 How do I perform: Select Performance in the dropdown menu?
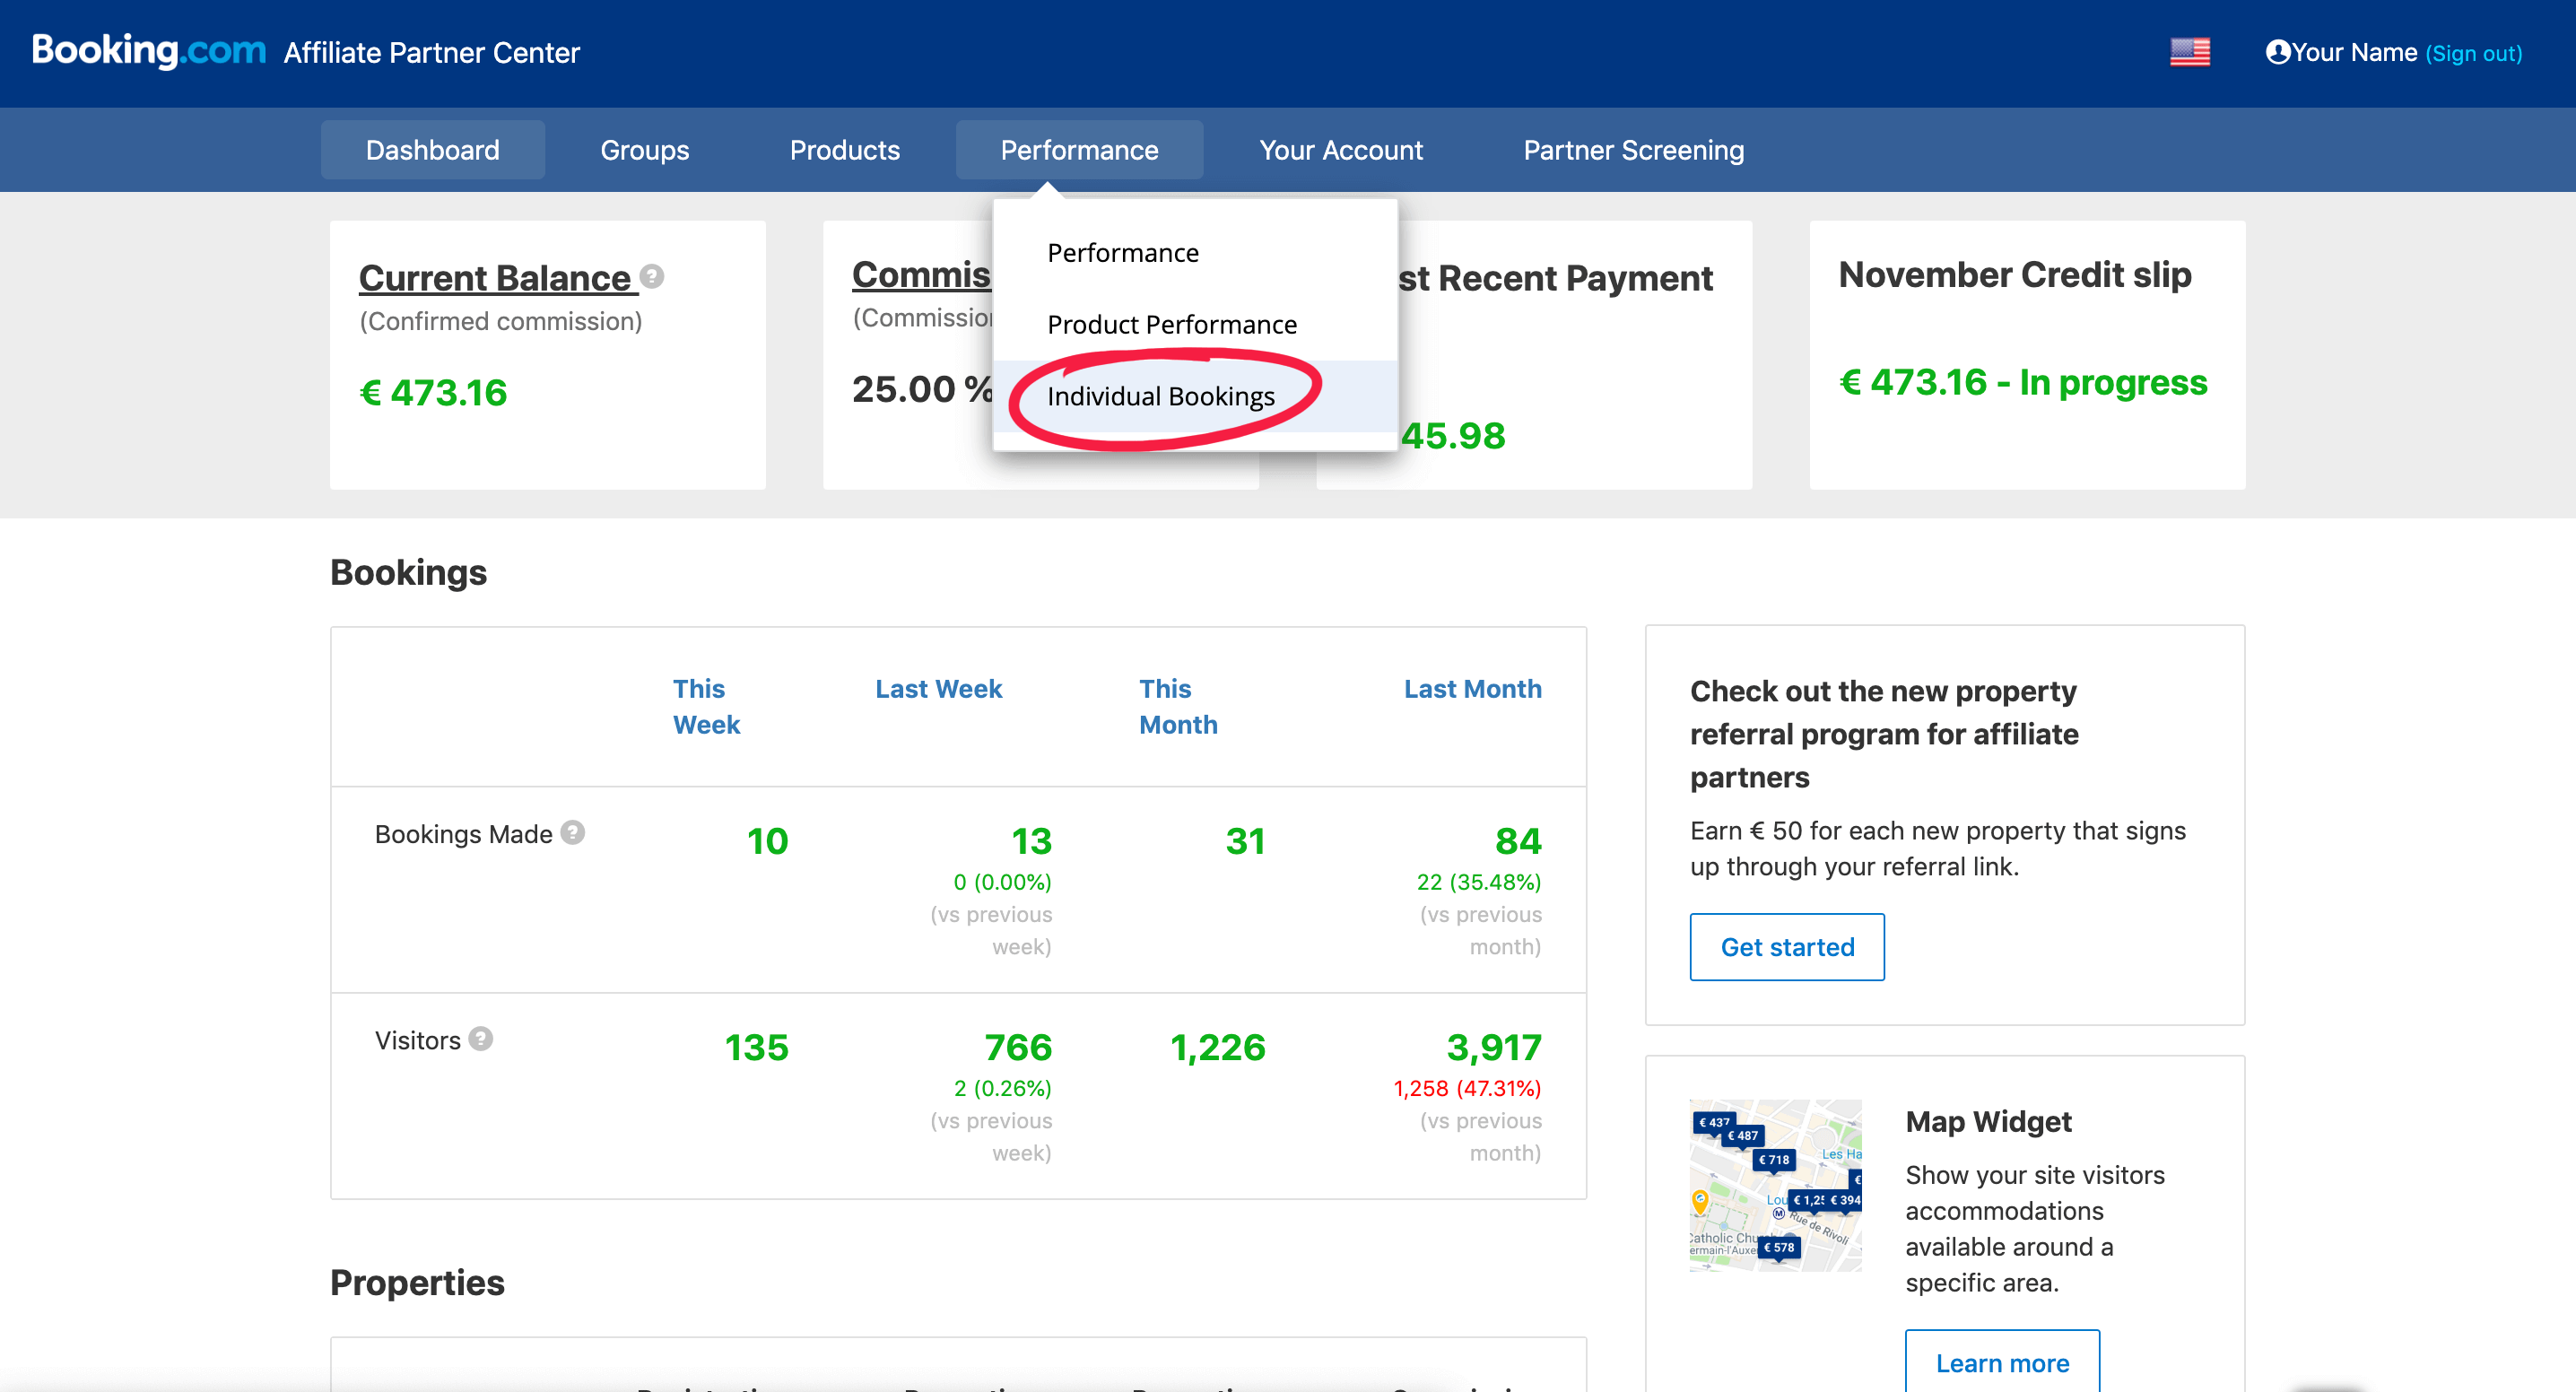(1195, 253)
